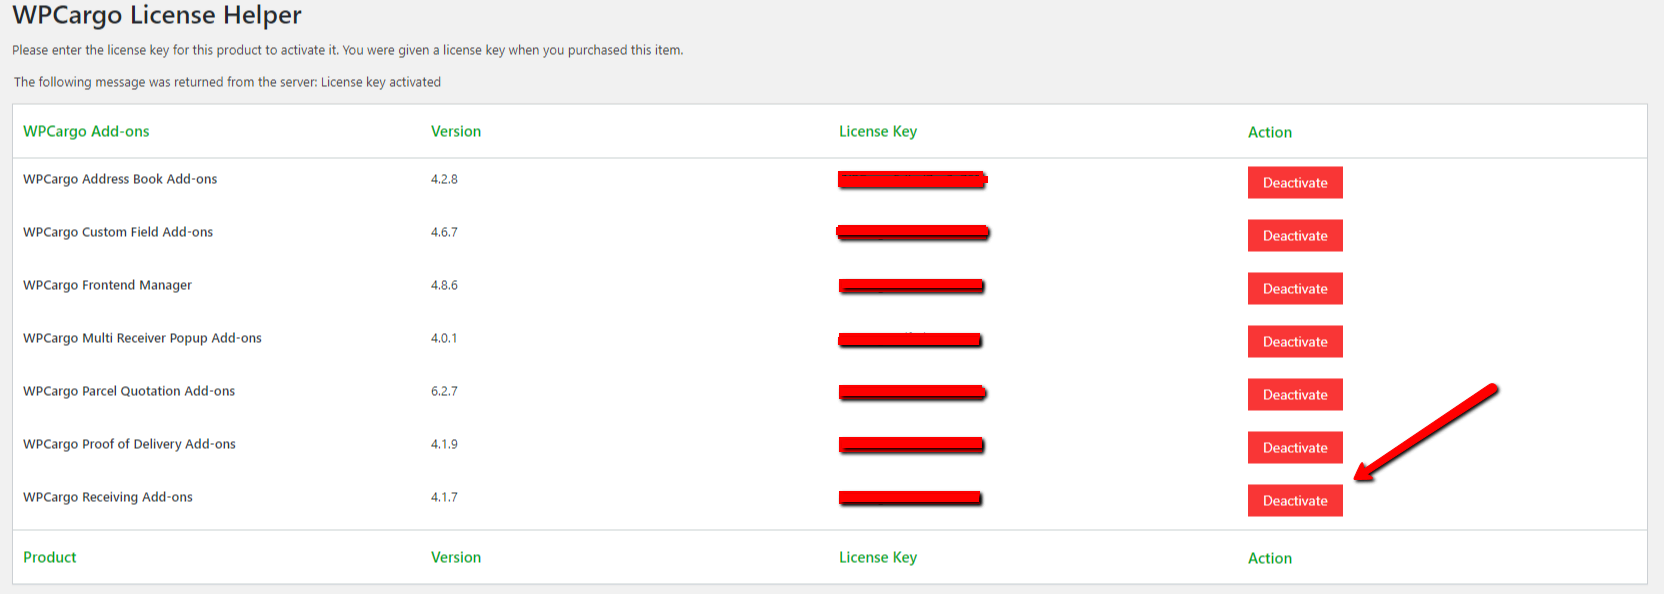Click the WPCargo License Helper page title

coord(157,16)
